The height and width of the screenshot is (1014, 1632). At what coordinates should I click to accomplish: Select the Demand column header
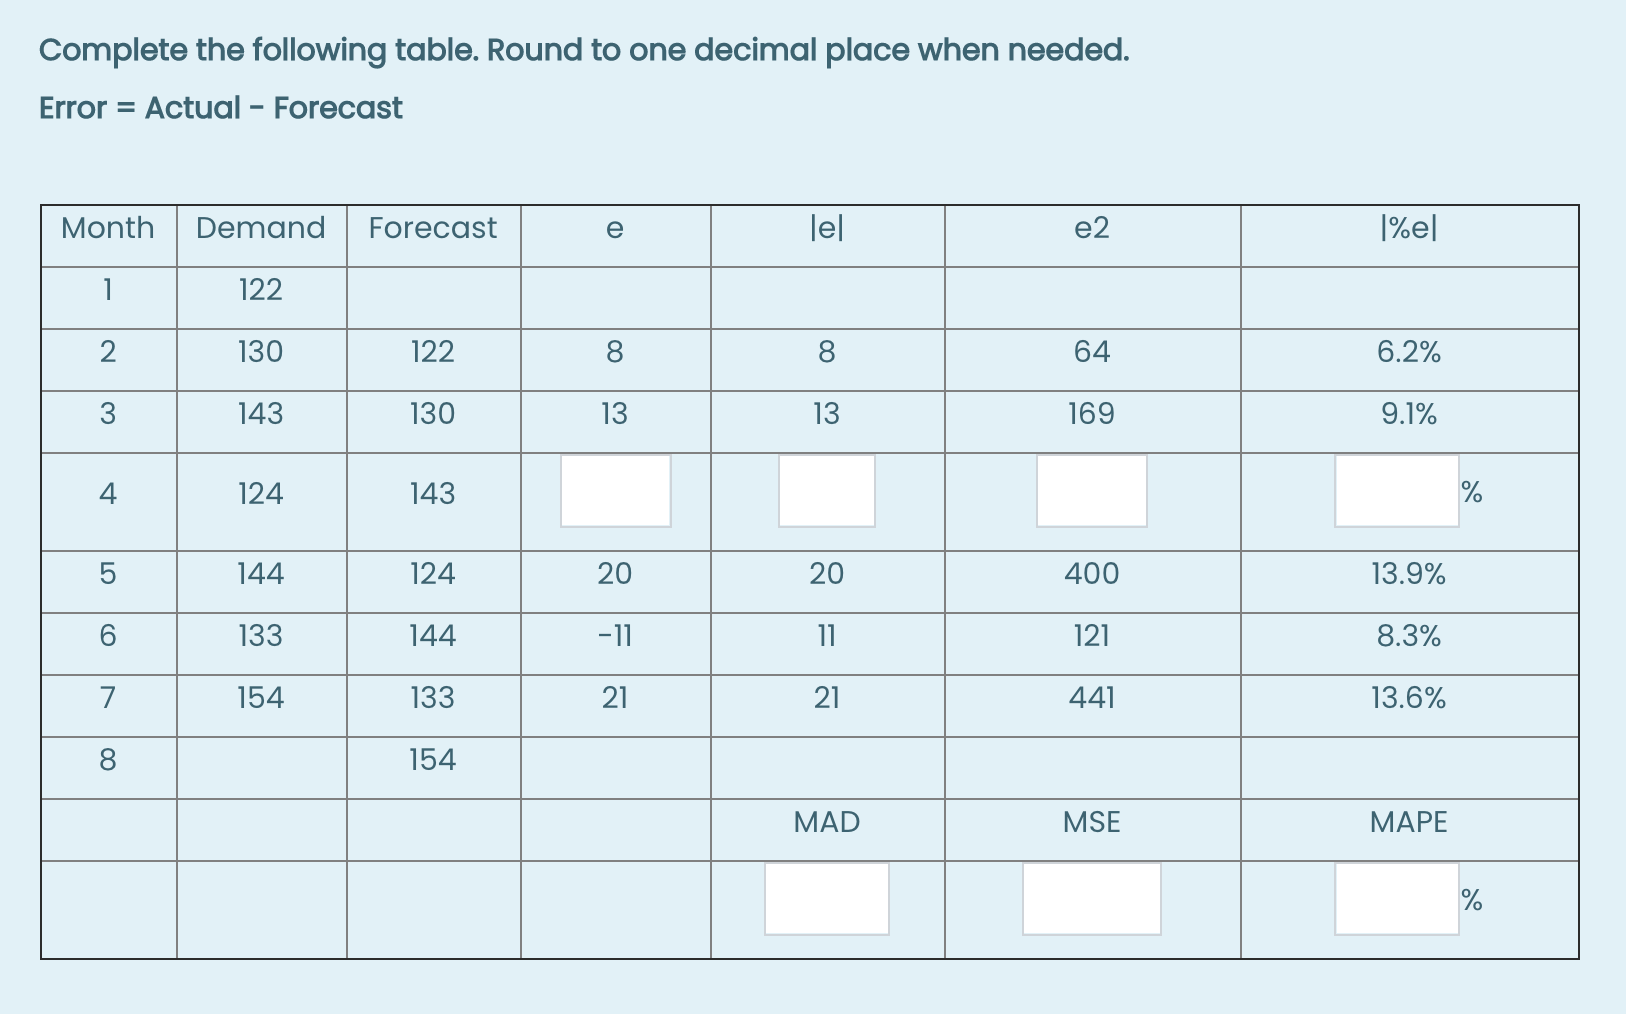coord(260,229)
